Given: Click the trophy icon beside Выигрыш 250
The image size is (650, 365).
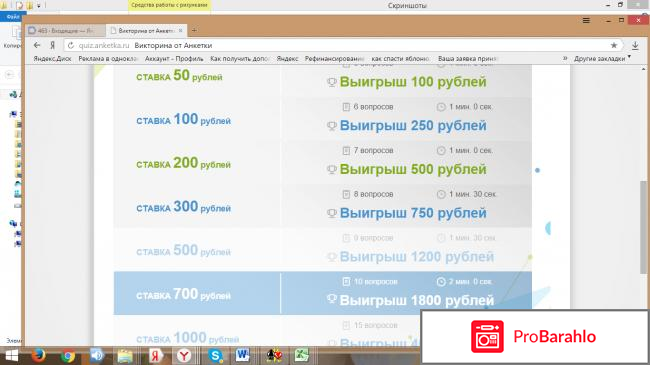Looking at the screenshot, I should click(332, 126).
